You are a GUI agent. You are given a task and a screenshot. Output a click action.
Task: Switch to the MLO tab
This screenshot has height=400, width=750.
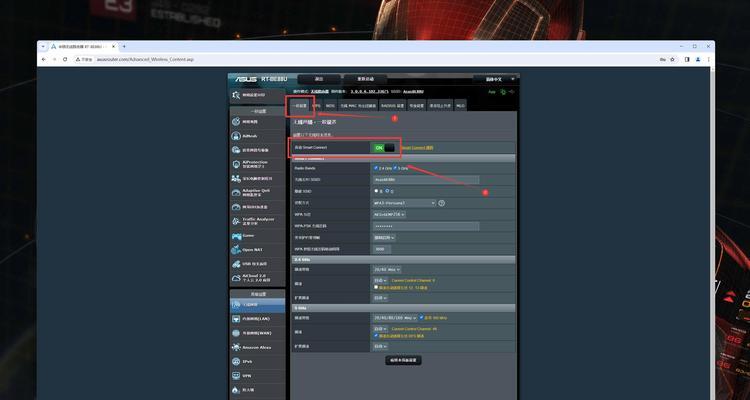[x=460, y=105]
